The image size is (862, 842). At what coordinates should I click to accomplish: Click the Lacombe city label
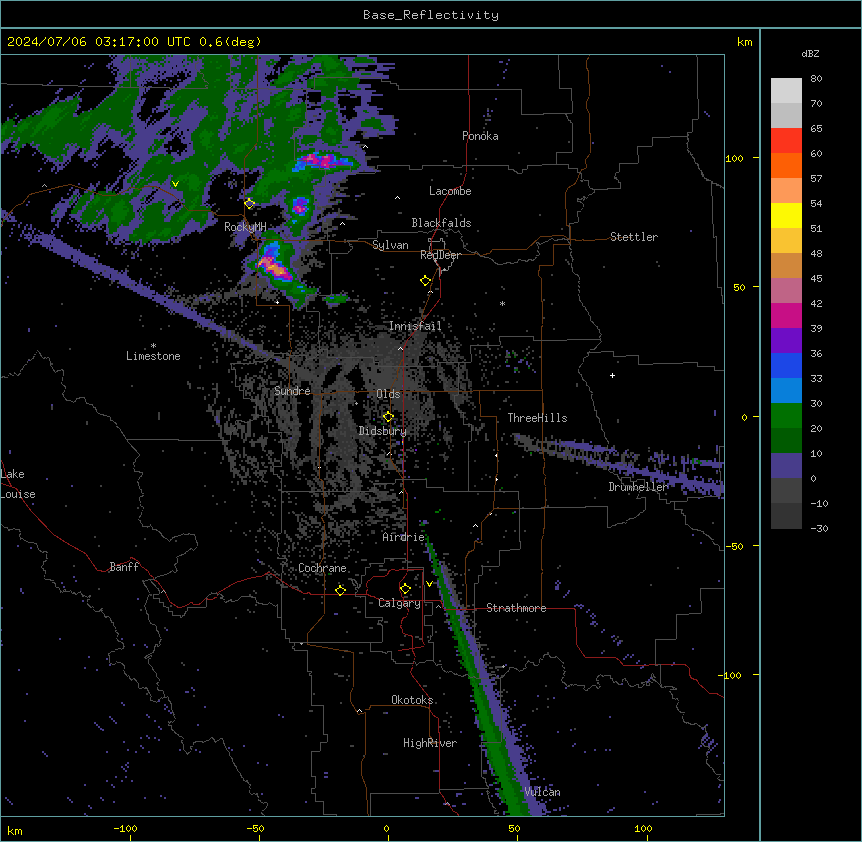450,191
